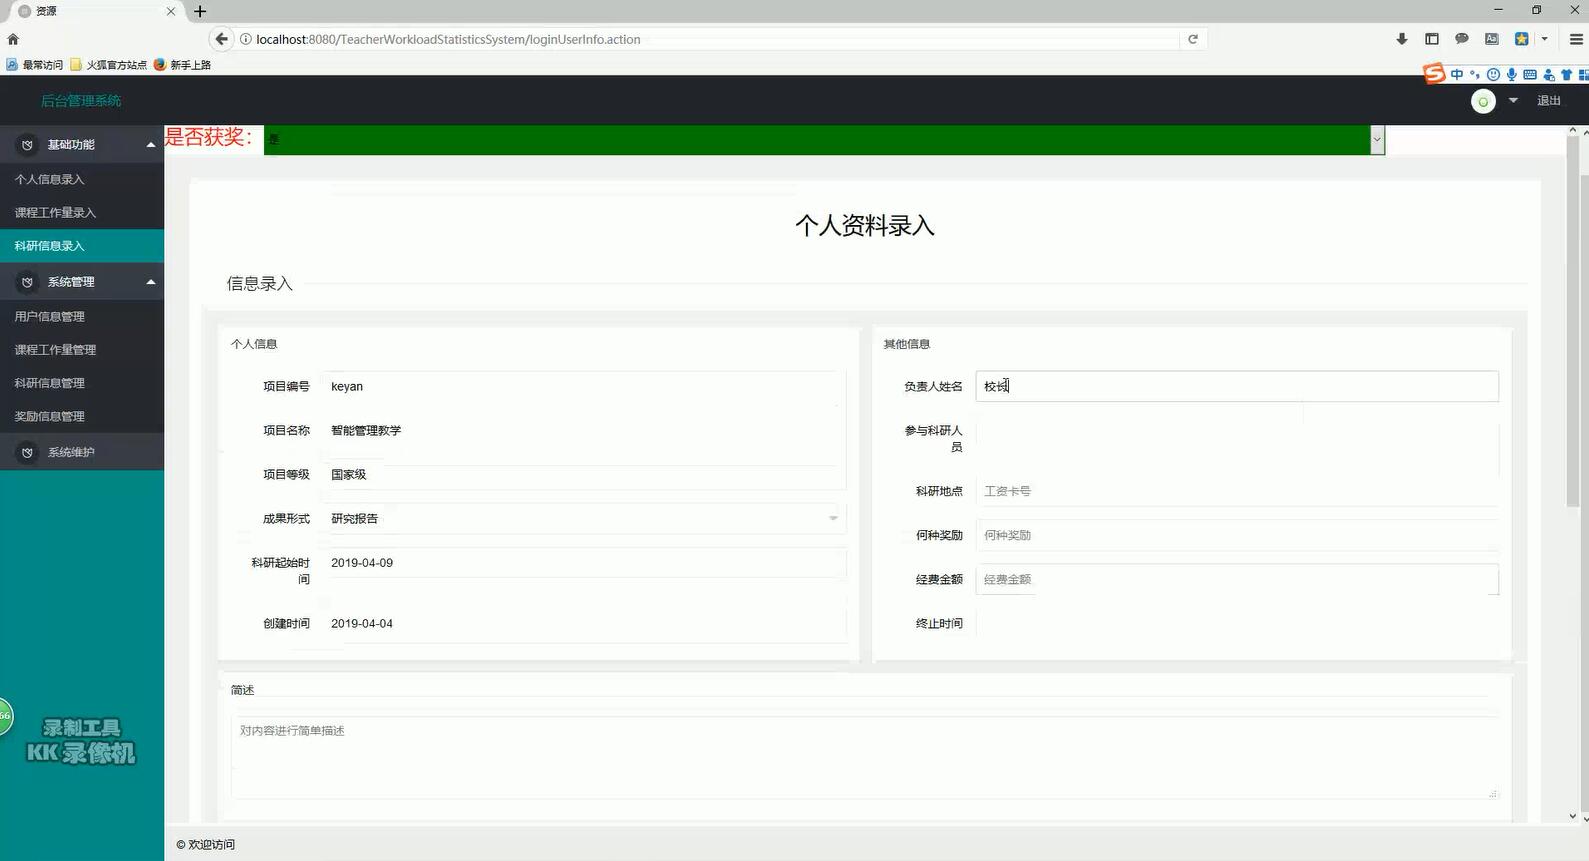This screenshot has width=1589, height=861.
Task: Open the sidebar panel icon
Action: [1432, 39]
